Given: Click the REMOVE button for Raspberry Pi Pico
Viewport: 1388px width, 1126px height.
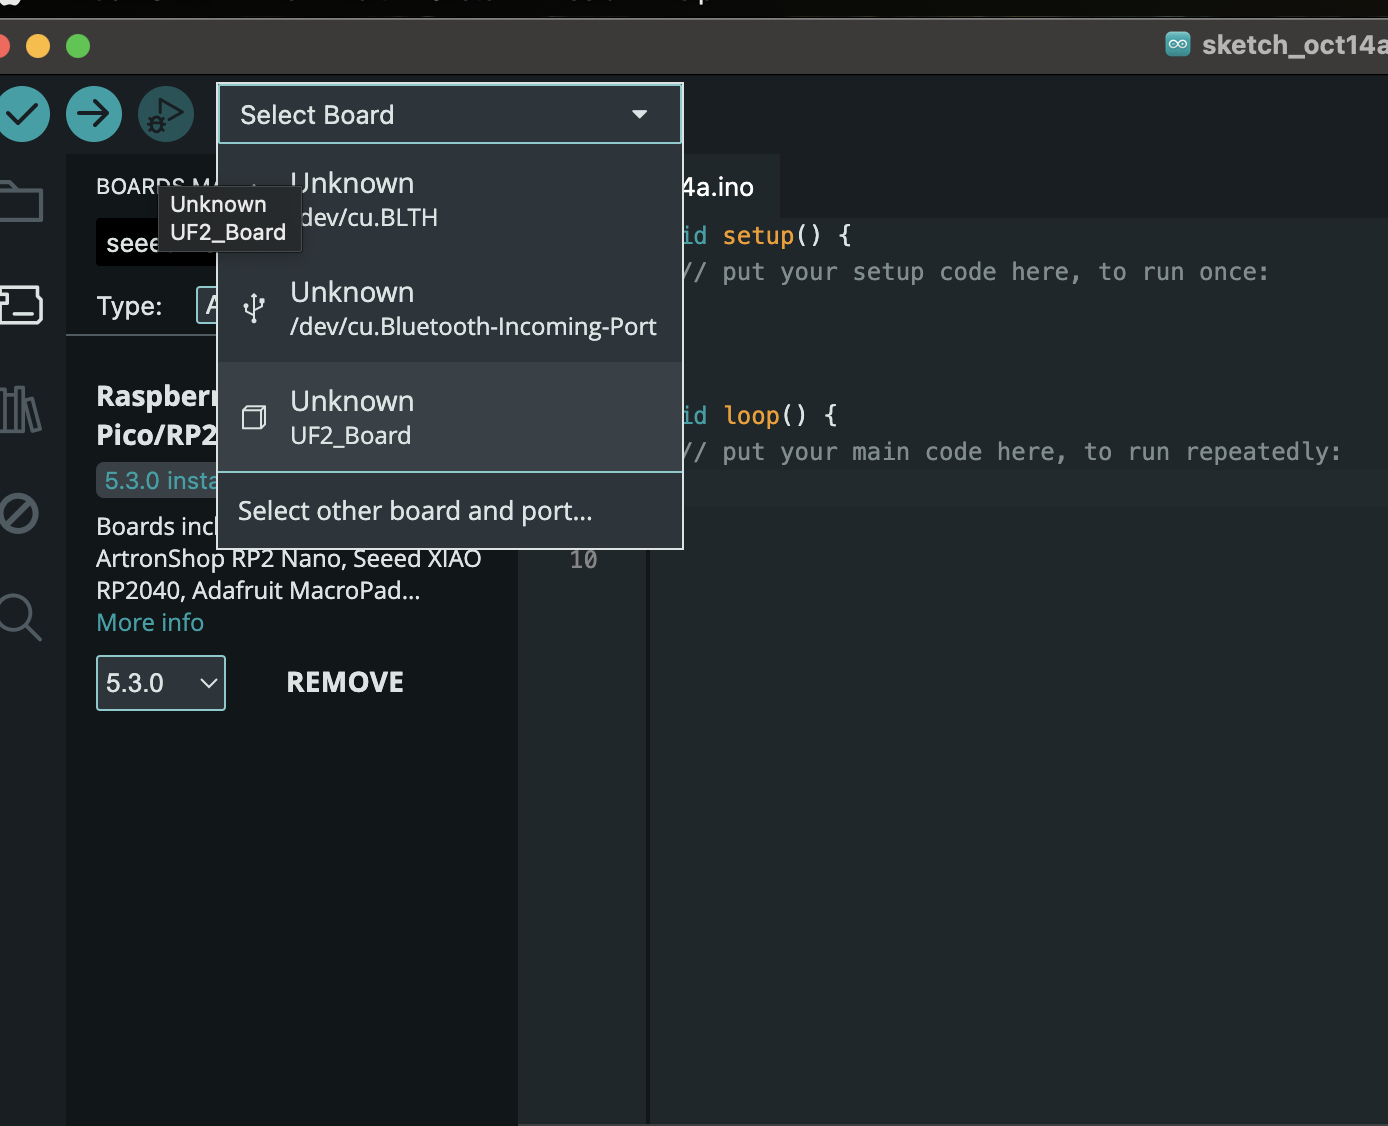Looking at the screenshot, I should [x=345, y=682].
